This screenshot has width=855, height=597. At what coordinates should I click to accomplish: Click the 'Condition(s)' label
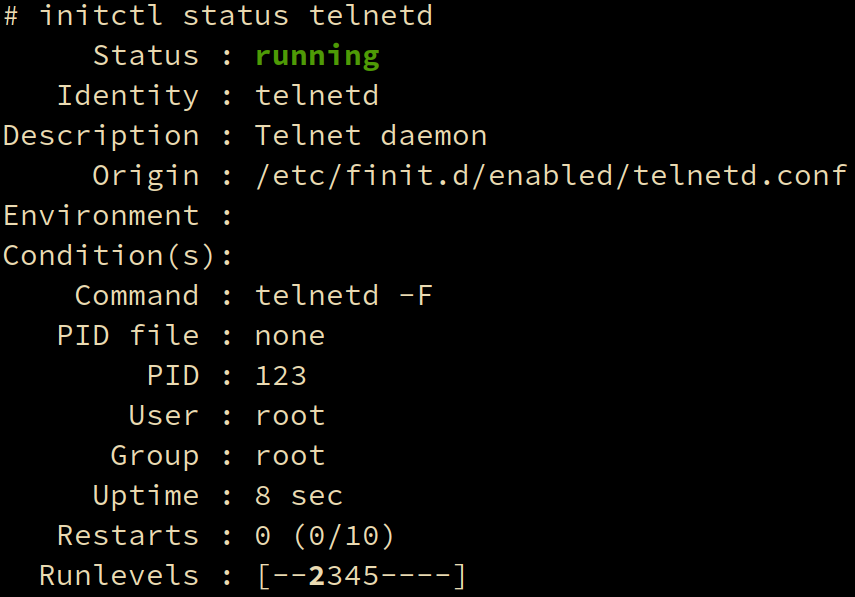pos(109,256)
